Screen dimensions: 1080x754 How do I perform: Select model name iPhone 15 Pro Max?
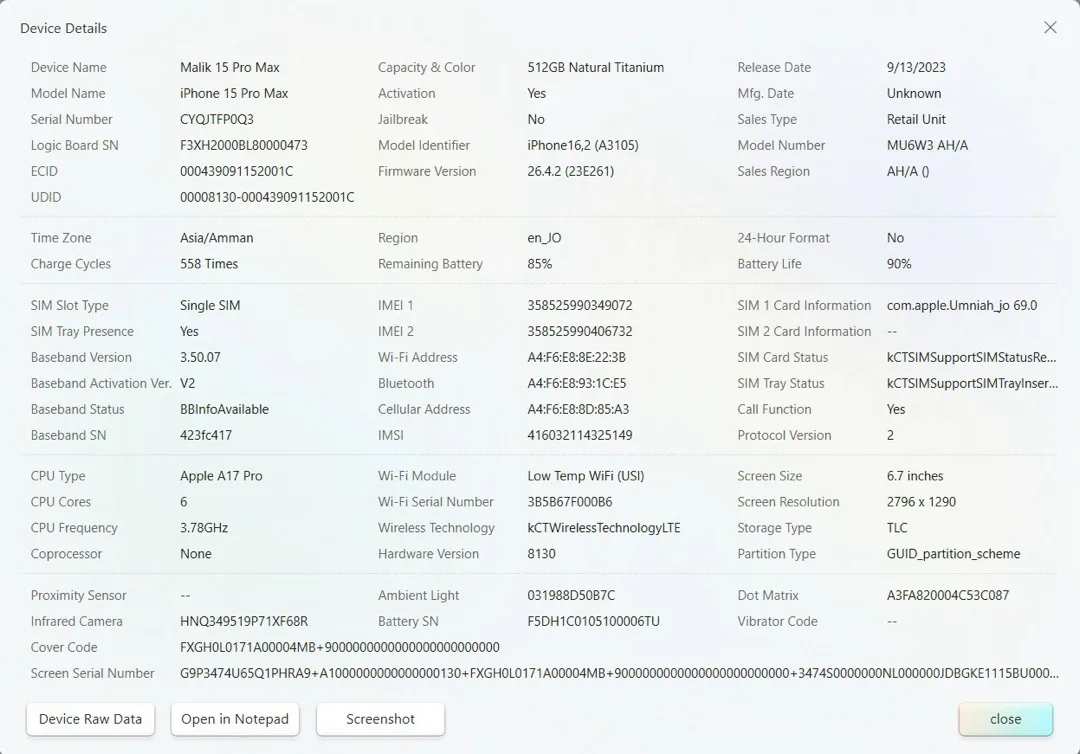[234, 94]
